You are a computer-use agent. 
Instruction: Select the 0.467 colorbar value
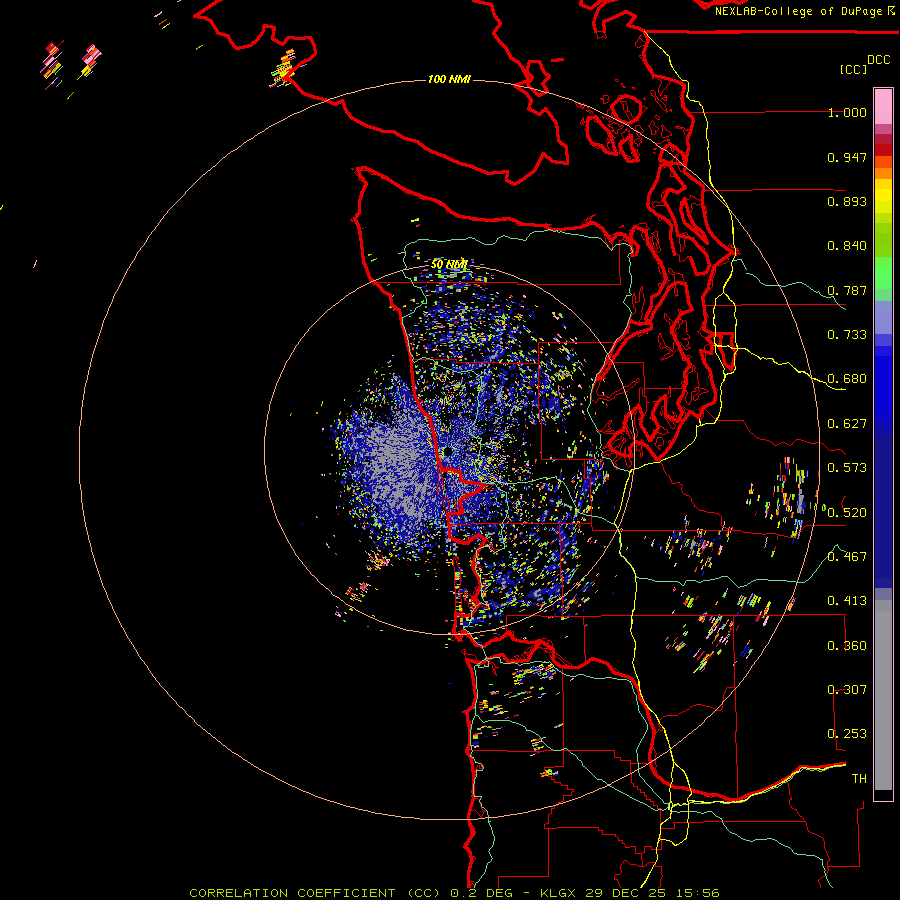click(x=847, y=557)
